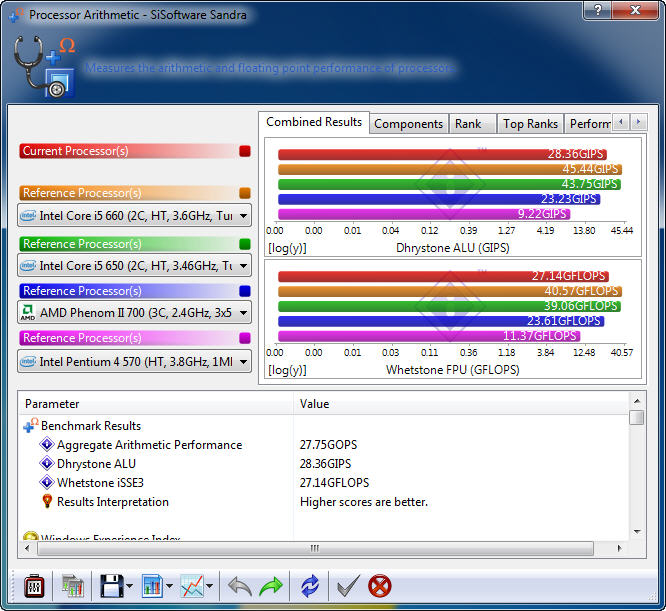The height and width of the screenshot is (611, 666).
Task: Open the AMD Phenom II 700 dropdown
Action: [134, 313]
